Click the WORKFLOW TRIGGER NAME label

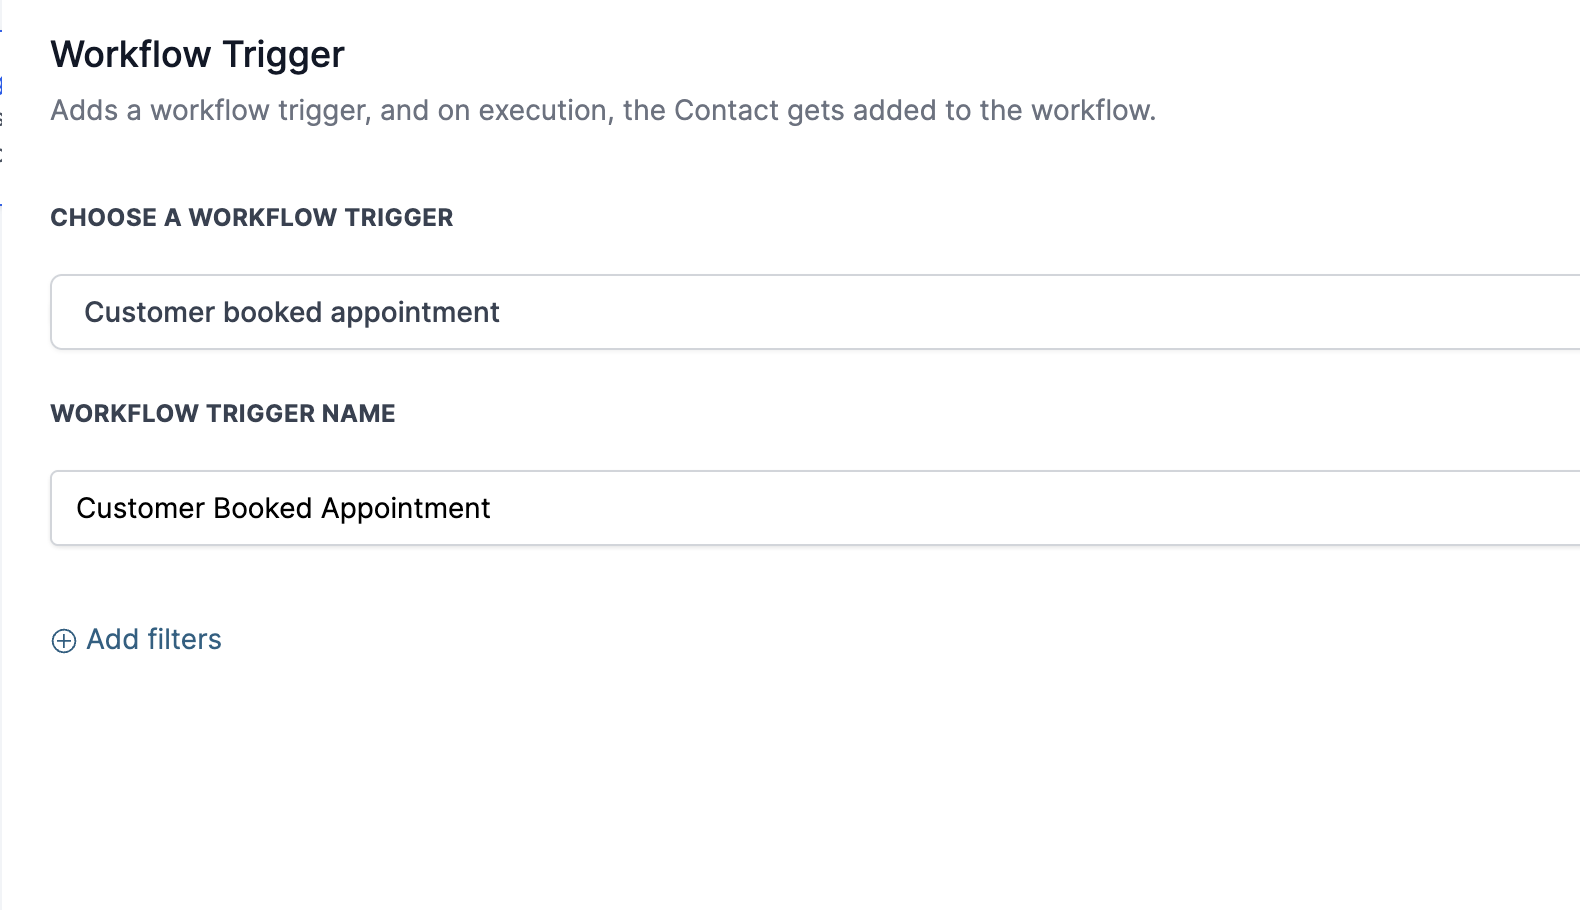(x=223, y=414)
